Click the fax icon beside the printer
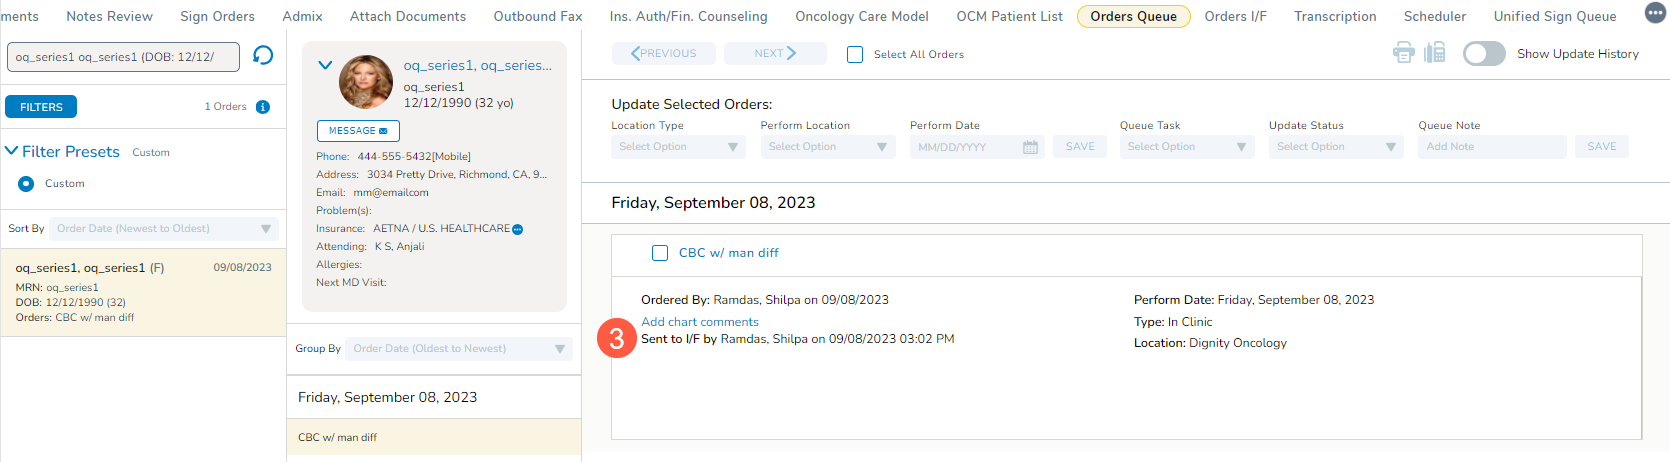 (1435, 53)
